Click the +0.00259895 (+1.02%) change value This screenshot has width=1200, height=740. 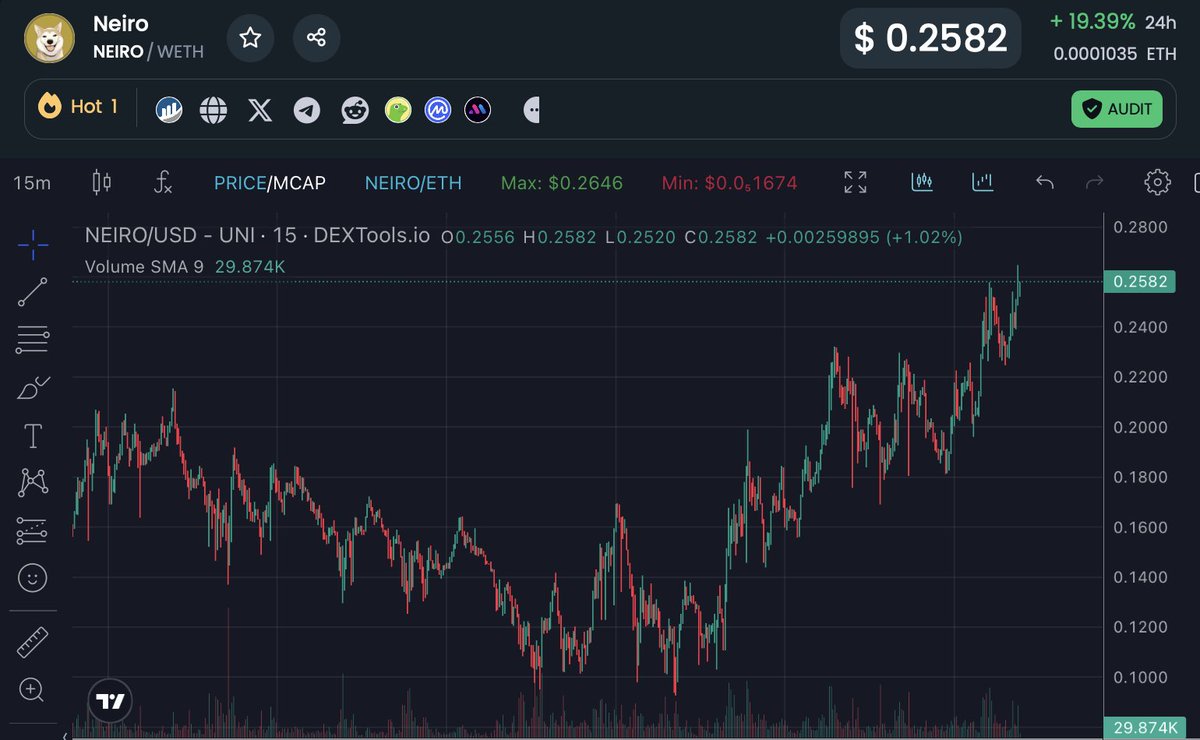pyautogui.click(x=863, y=237)
